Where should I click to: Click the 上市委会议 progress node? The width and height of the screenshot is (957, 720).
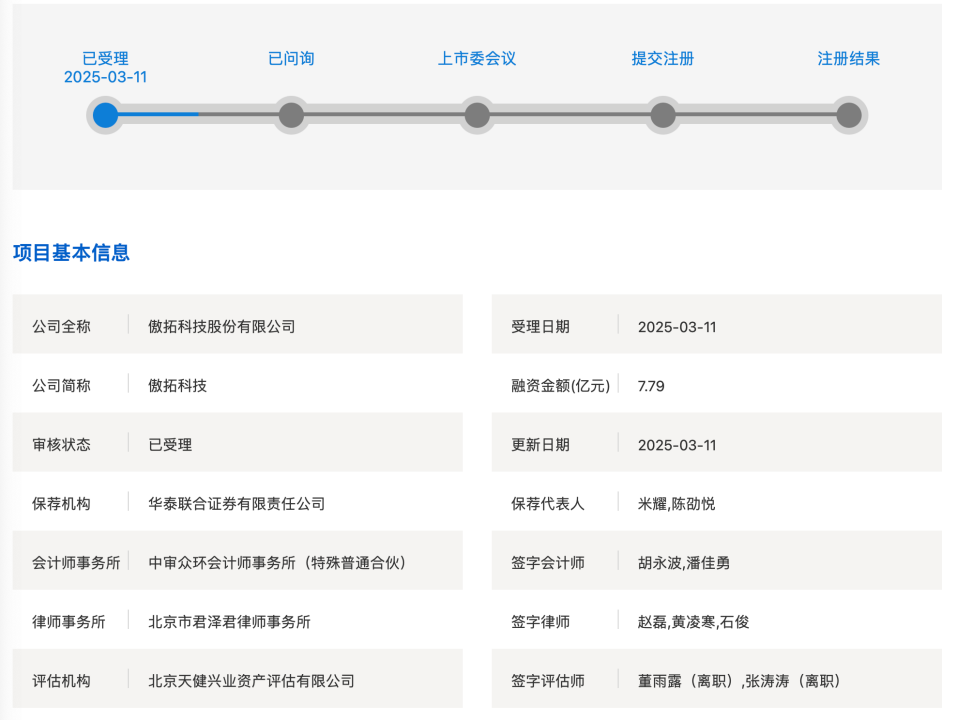(x=477, y=115)
